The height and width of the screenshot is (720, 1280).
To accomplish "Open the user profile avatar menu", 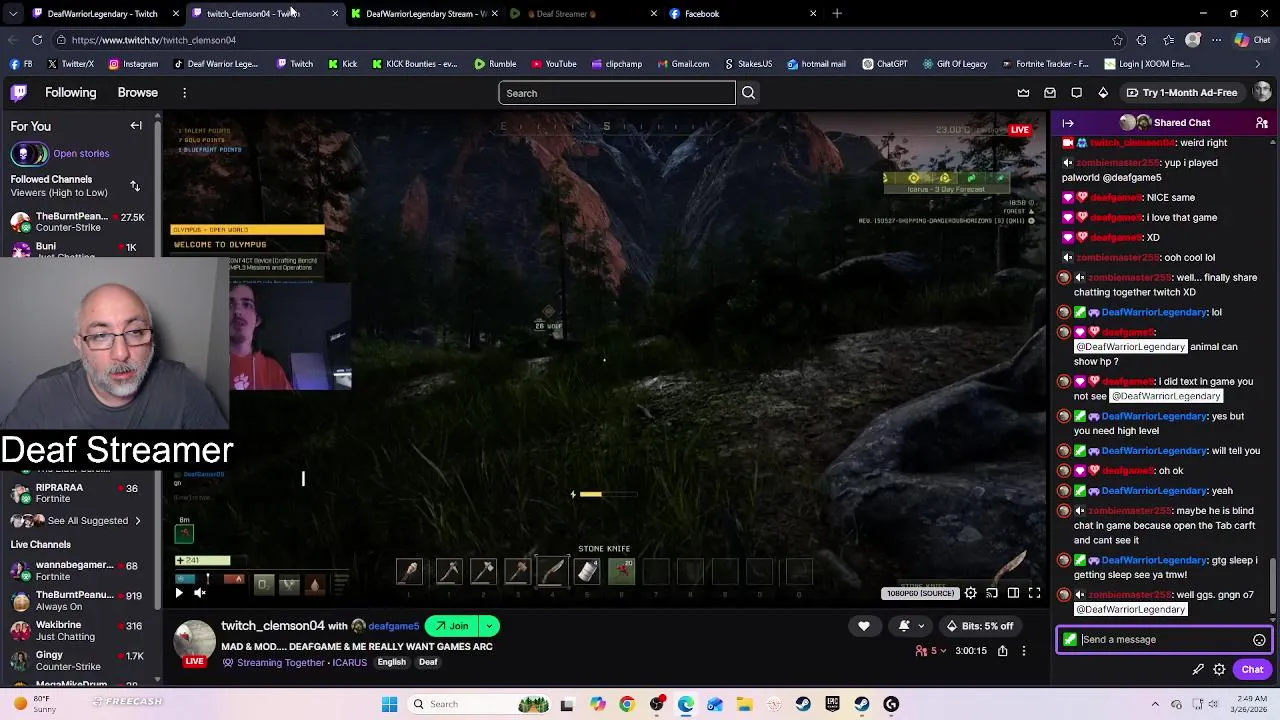I will [1262, 92].
